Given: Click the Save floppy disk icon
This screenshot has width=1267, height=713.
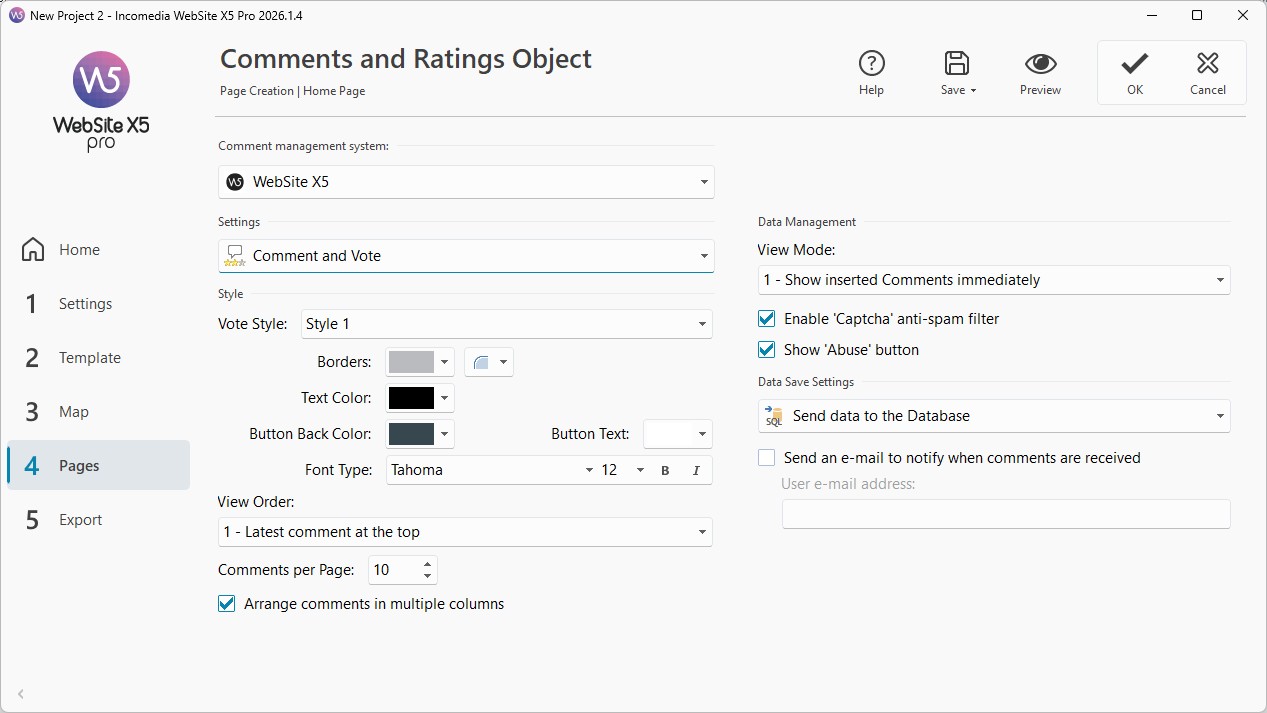Looking at the screenshot, I should click(x=957, y=64).
